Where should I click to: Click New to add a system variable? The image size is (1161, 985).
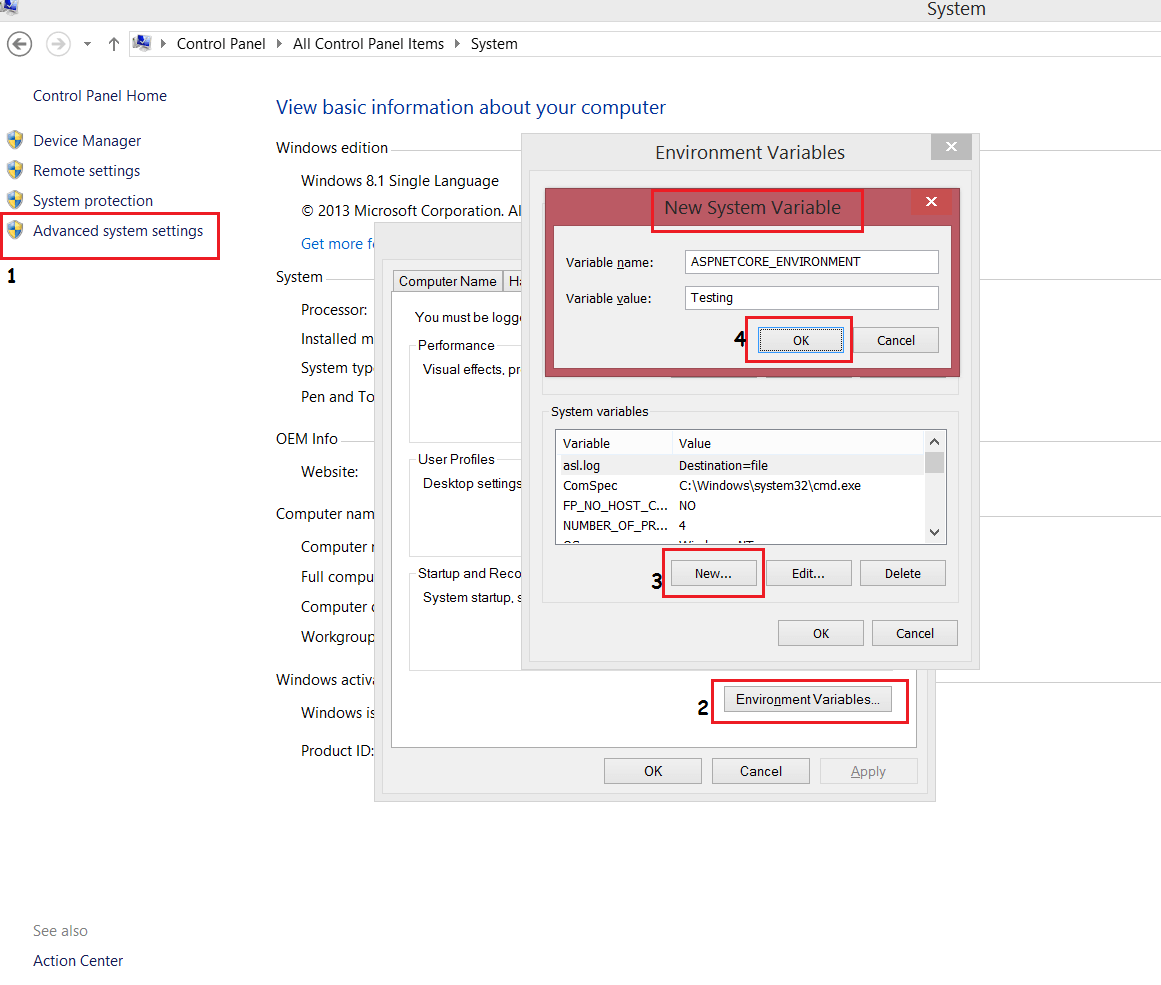[x=713, y=572]
